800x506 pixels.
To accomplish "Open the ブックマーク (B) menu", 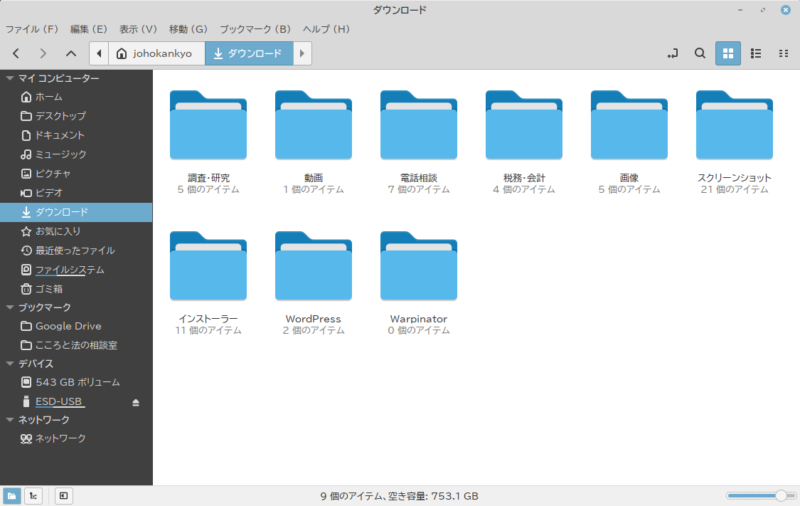I will click(254, 29).
